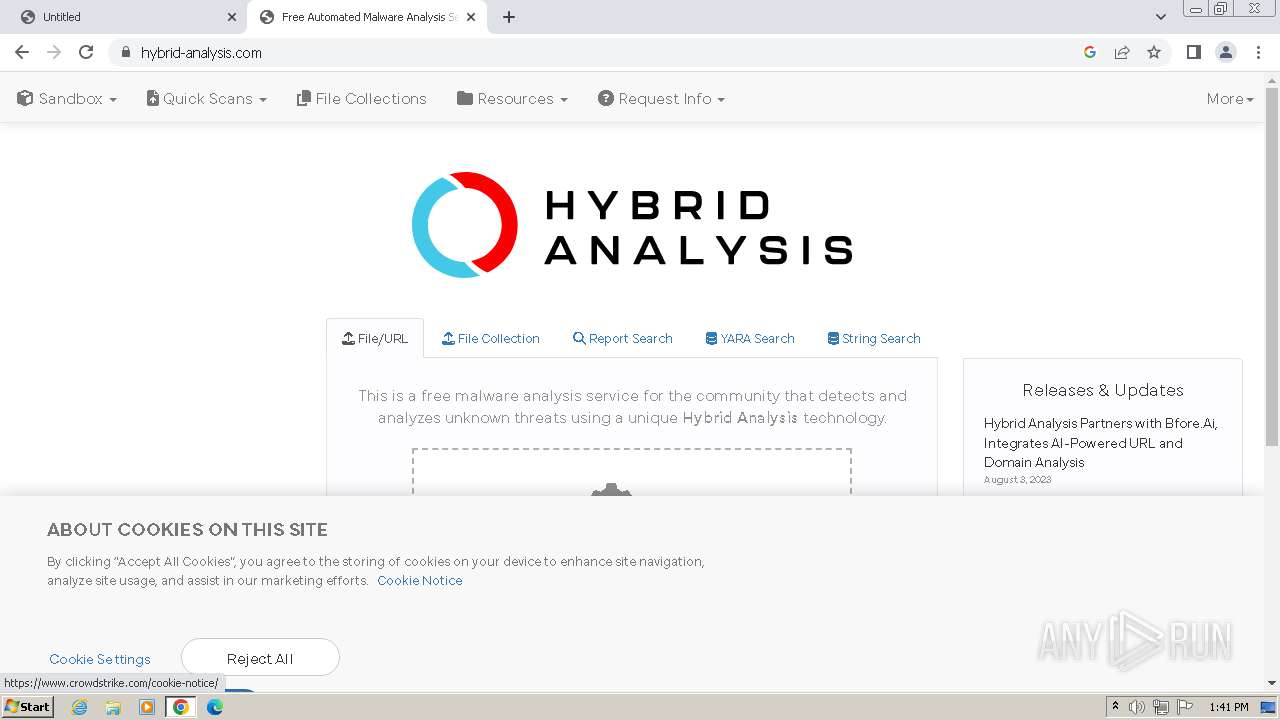The image size is (1280, 720).
Task: Switch to the Untitled tab
Action: point(125,17)
